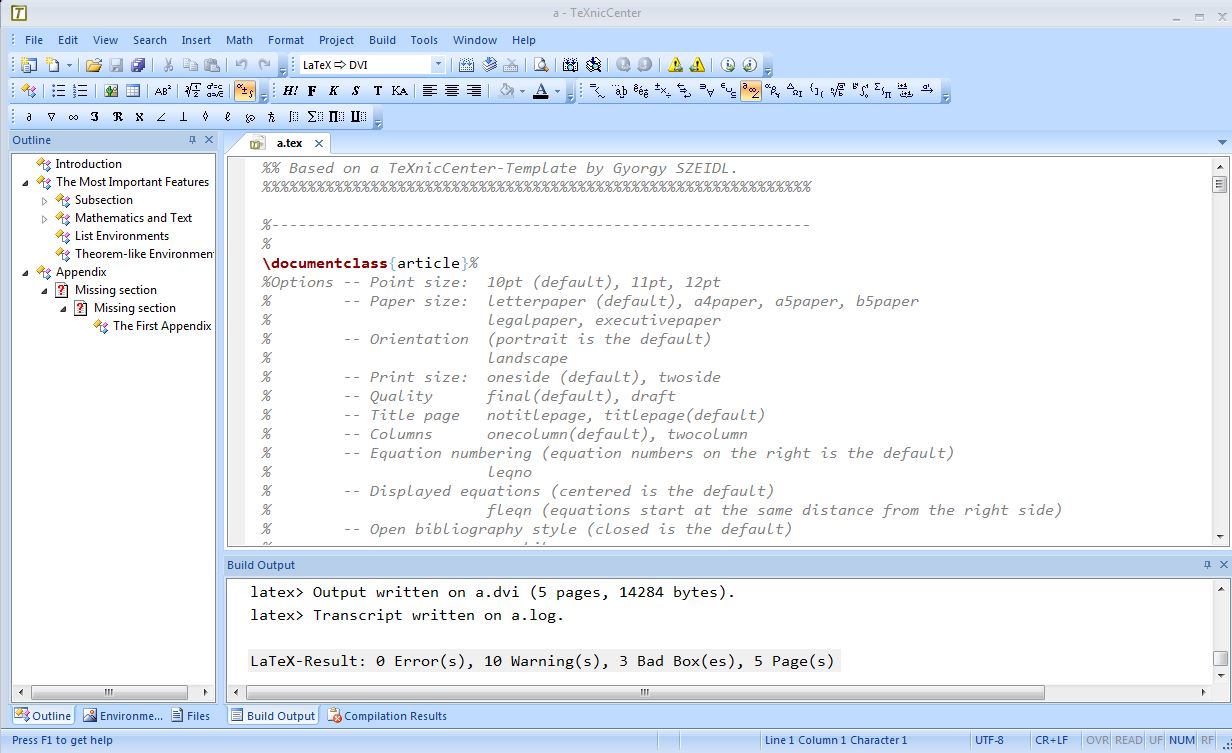
Task: Click the Outline panel horizontal scrollbar
Action: 109,692
